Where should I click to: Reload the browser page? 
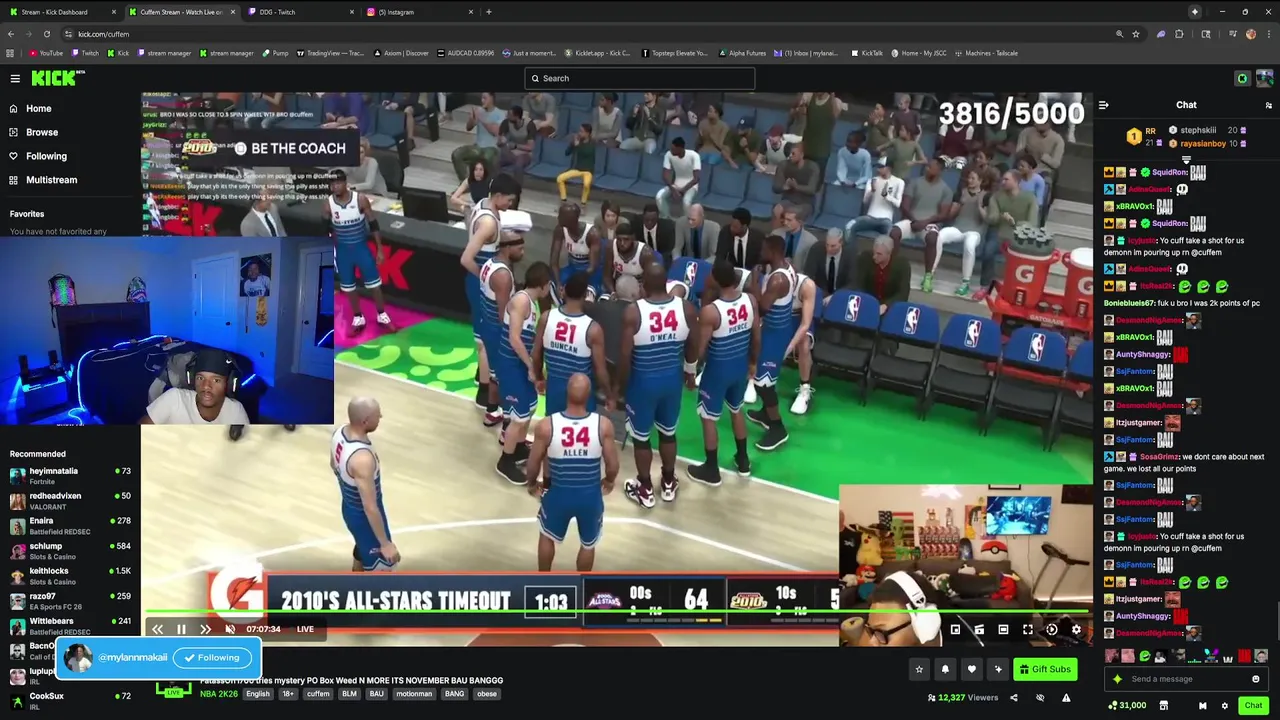46,34
